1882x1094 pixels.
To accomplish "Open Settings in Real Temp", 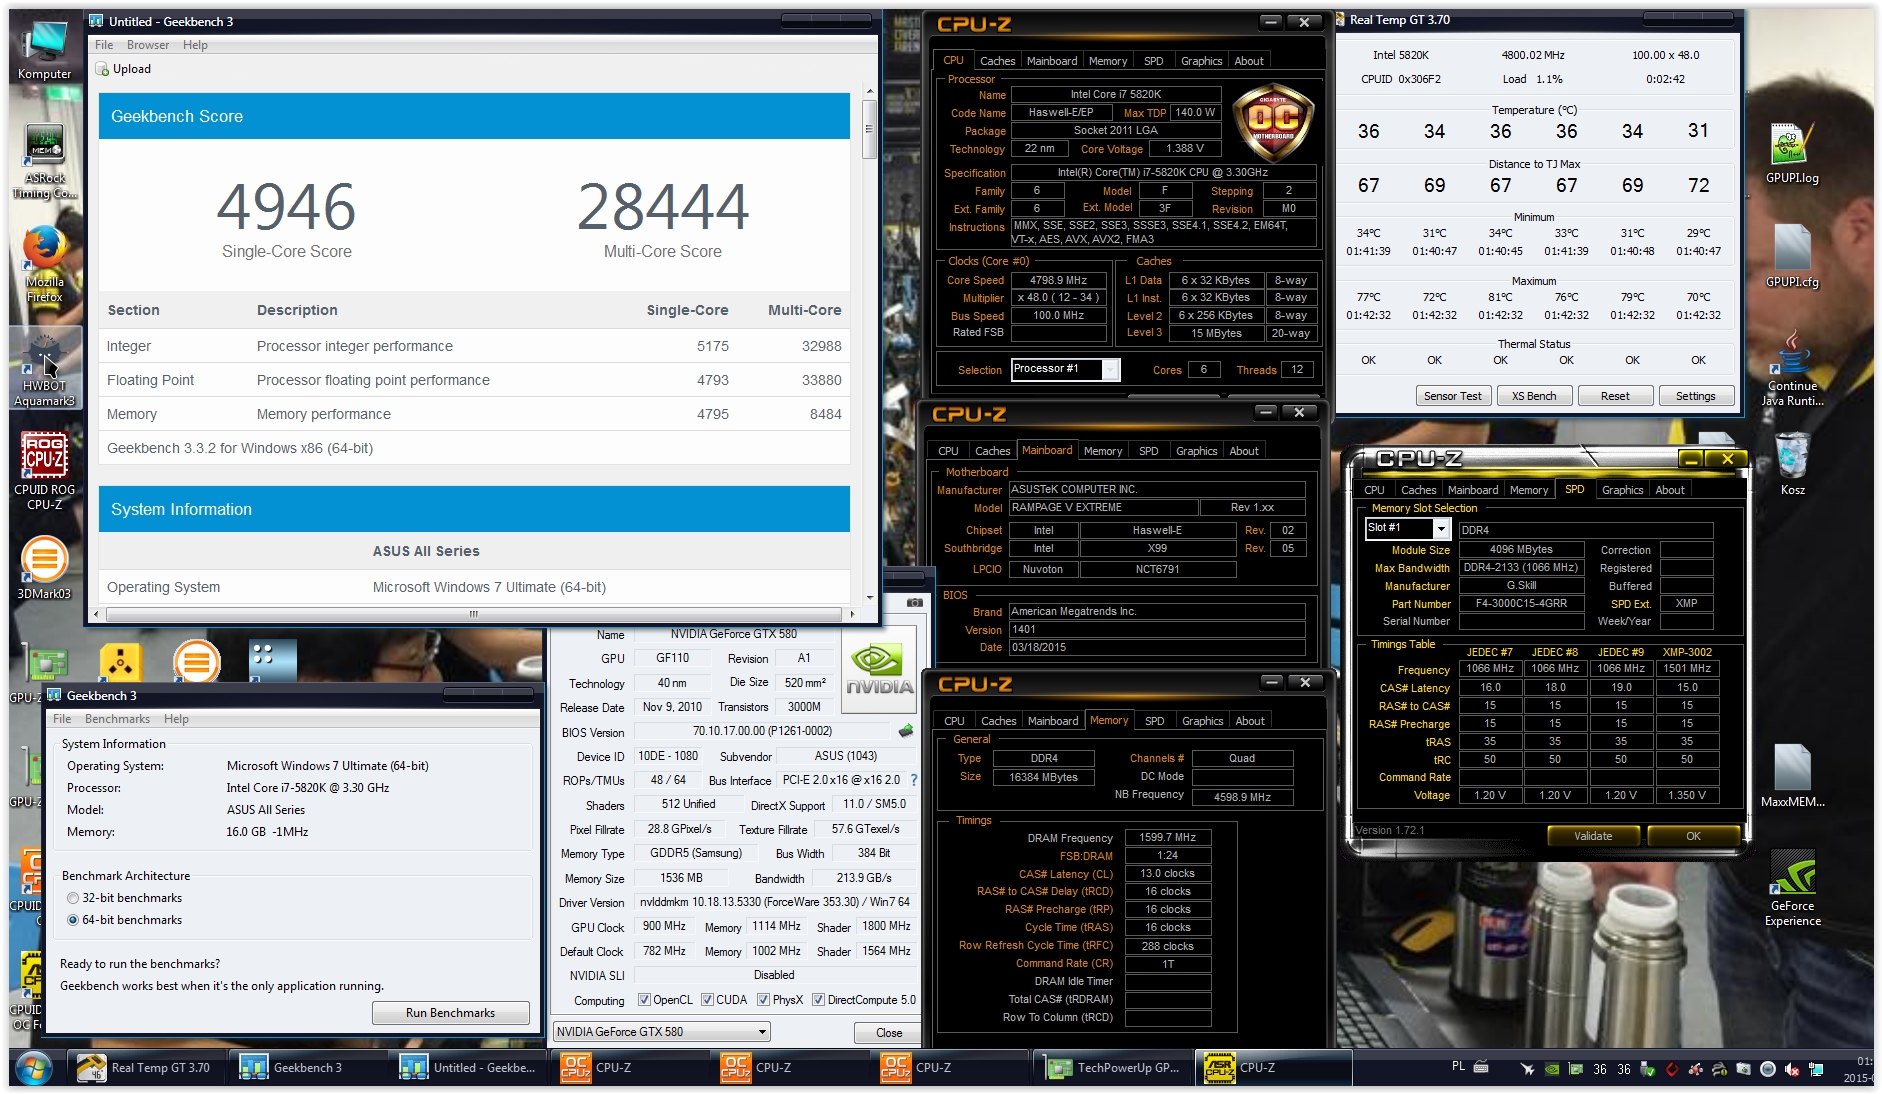I will (1696, 396).
